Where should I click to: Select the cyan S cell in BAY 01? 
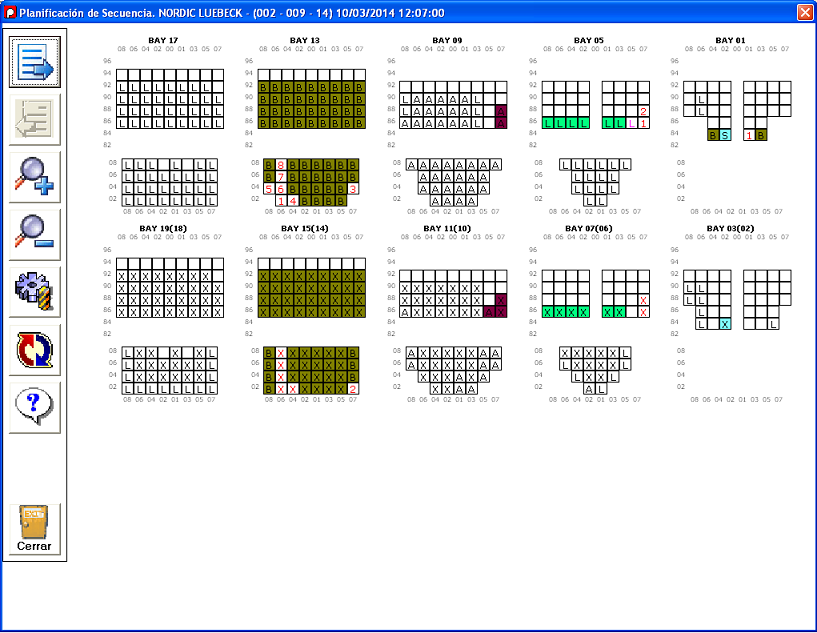coord(725,134)
